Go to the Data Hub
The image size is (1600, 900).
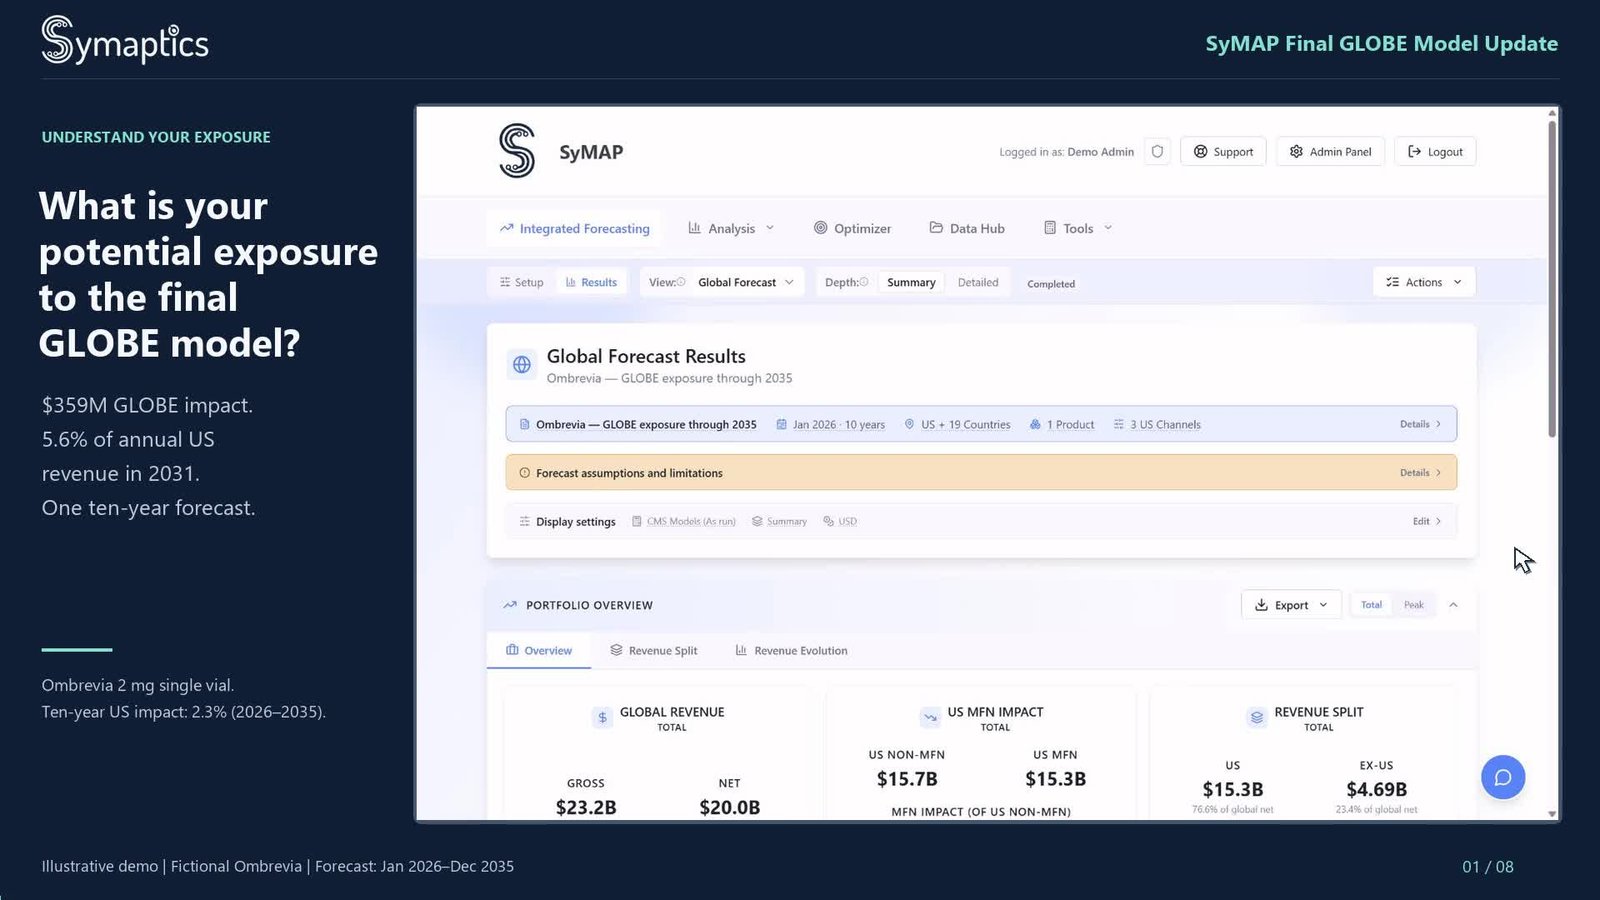(967, 228)
